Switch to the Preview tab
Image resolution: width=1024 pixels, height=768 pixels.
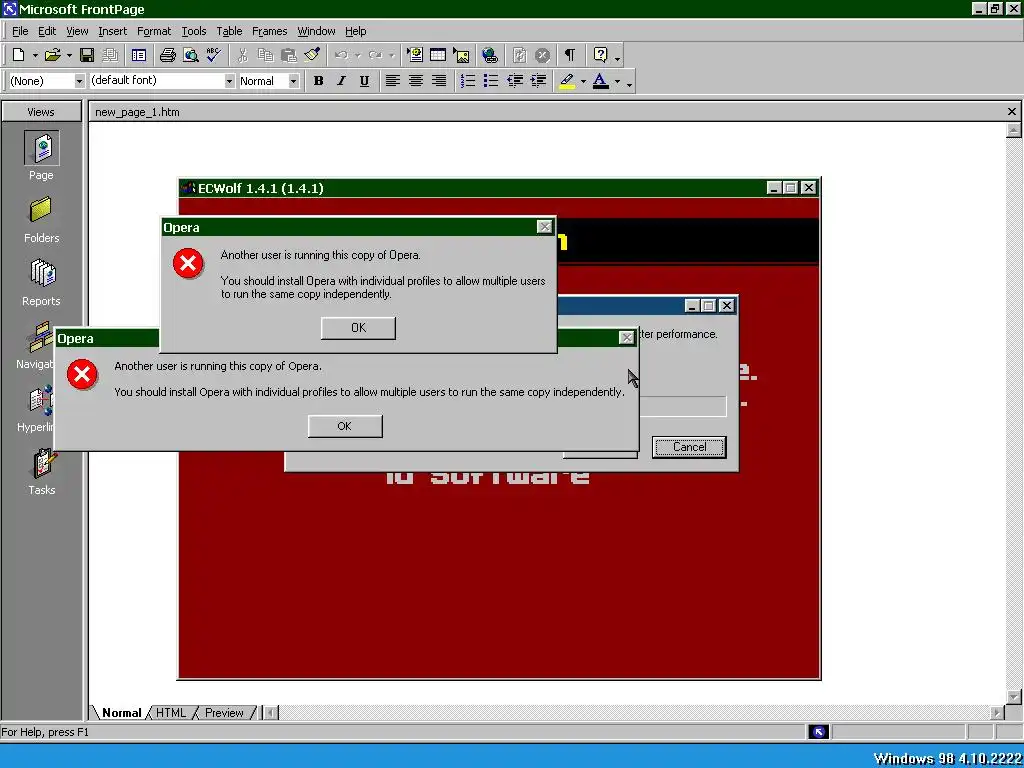point(224,712)
